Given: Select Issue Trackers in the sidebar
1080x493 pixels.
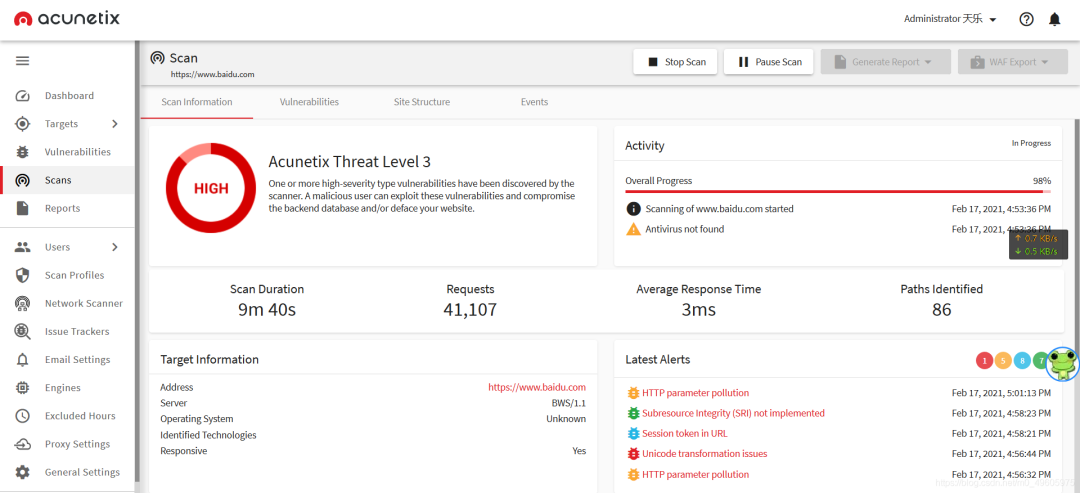Looking at the screenshot, I should pyautogui.click(x=68, y=332).
